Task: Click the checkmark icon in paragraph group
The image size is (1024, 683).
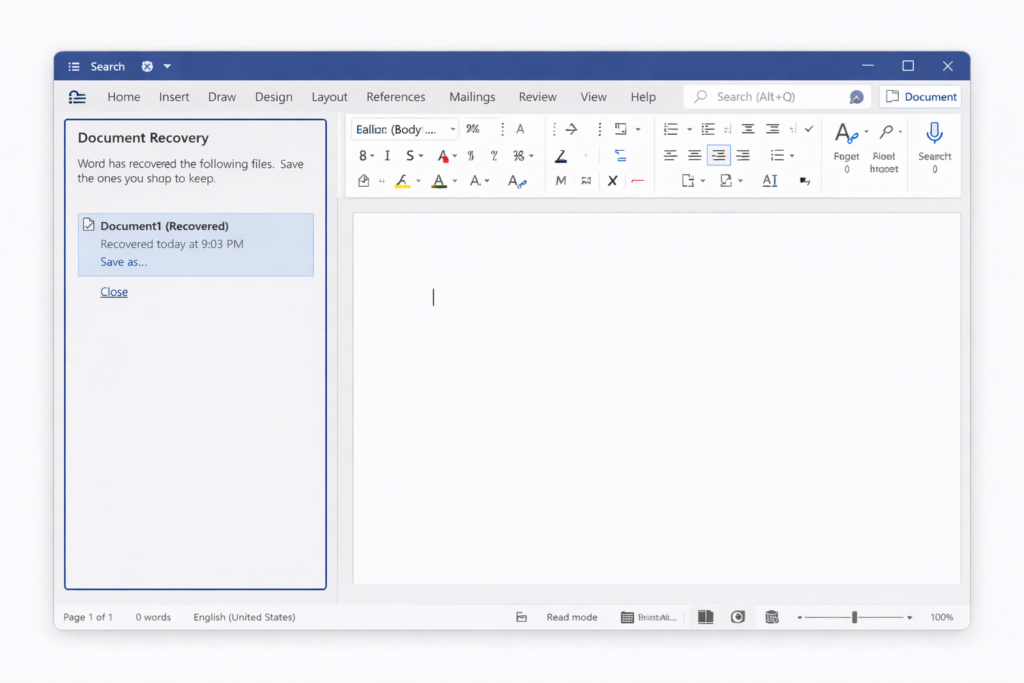Action: coord(809,129)
